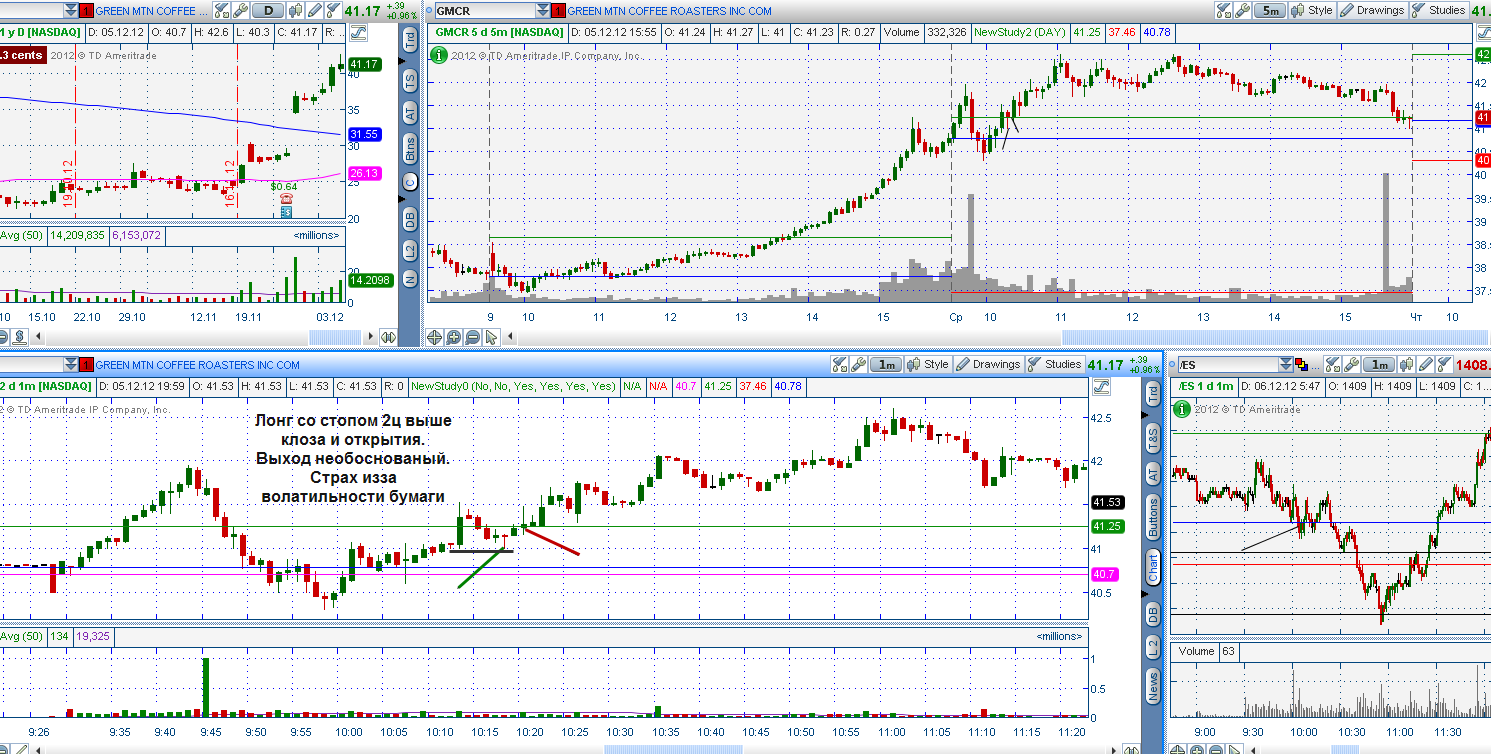The width and height of the screenshot is (1491, 754).
Task: Open the N side tab of daily chart
Action: click(409, 279)
